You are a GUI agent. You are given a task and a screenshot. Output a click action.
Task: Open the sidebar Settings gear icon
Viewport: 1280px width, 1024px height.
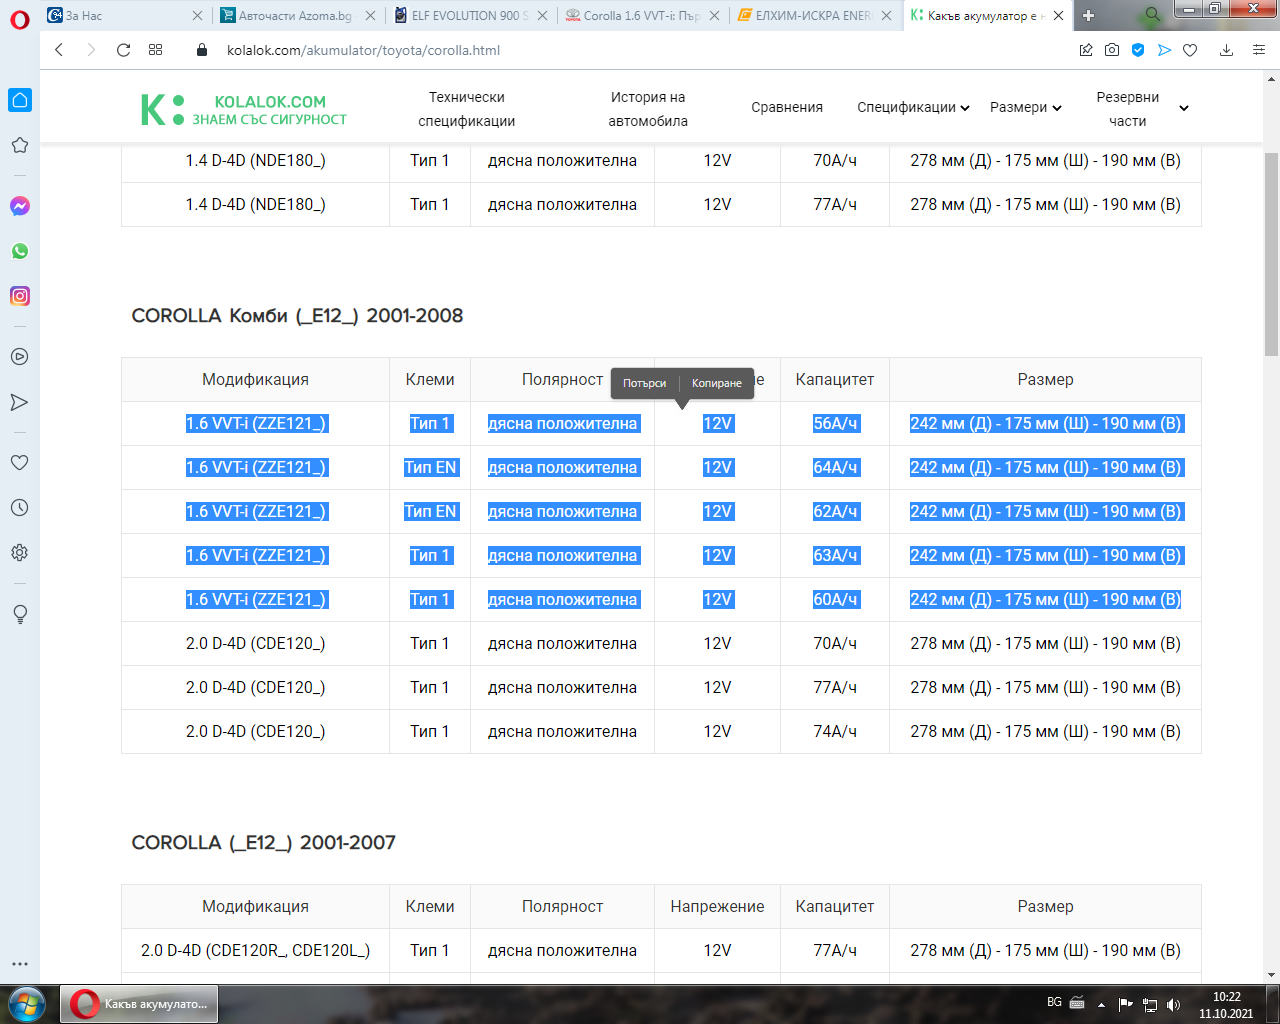(x=19, y=553)
